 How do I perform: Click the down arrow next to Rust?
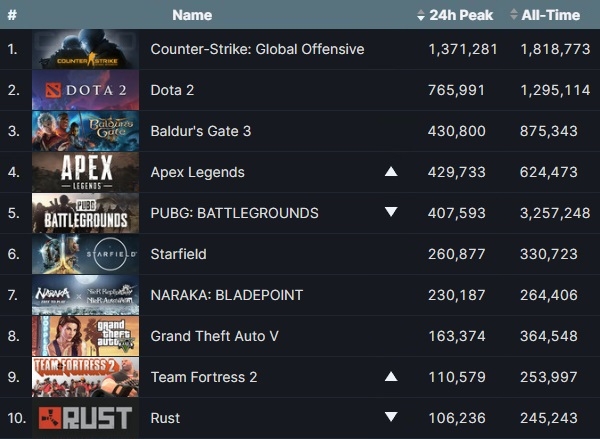pyautogui.click(x=391, y=416)
